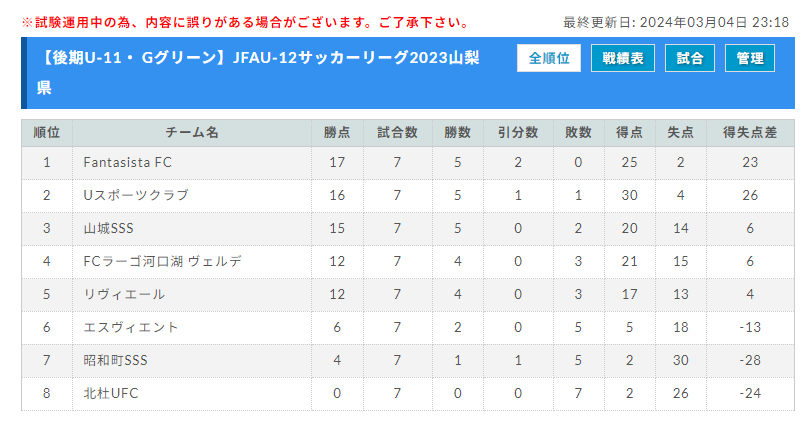This screenshot has width=804, height=423.
Task: Click the 得点 column header
Action: coord(629,133)
